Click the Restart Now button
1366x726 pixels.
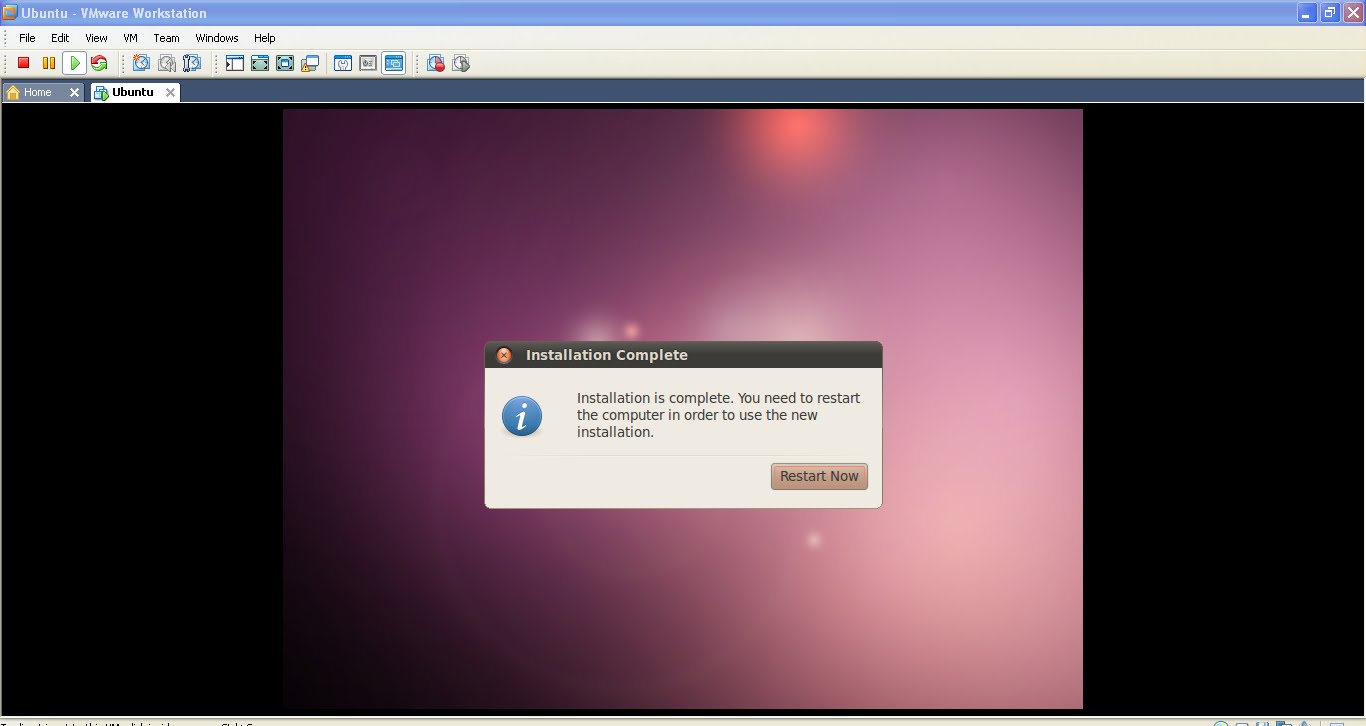click(x=819, y=476)
